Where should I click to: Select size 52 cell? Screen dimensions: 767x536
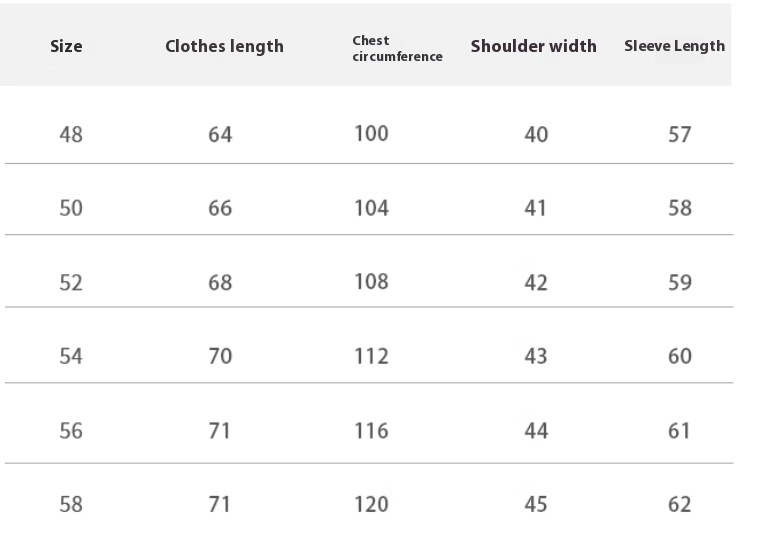71,283
